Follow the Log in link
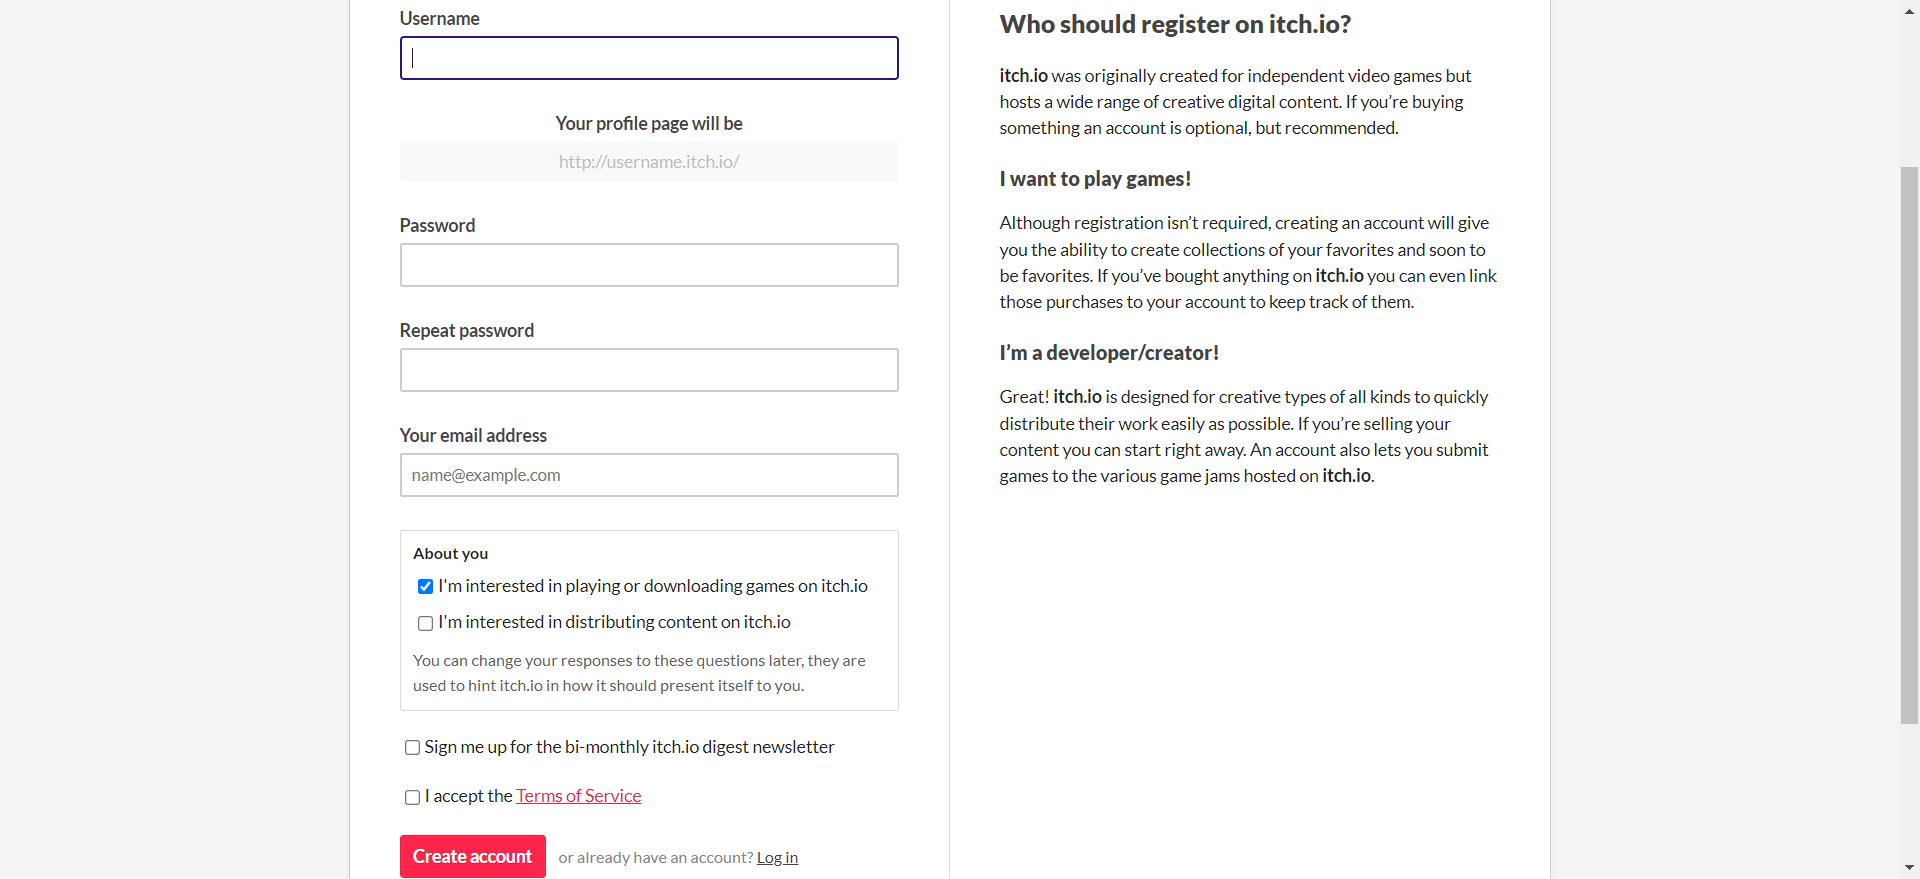 coord(777,858)
